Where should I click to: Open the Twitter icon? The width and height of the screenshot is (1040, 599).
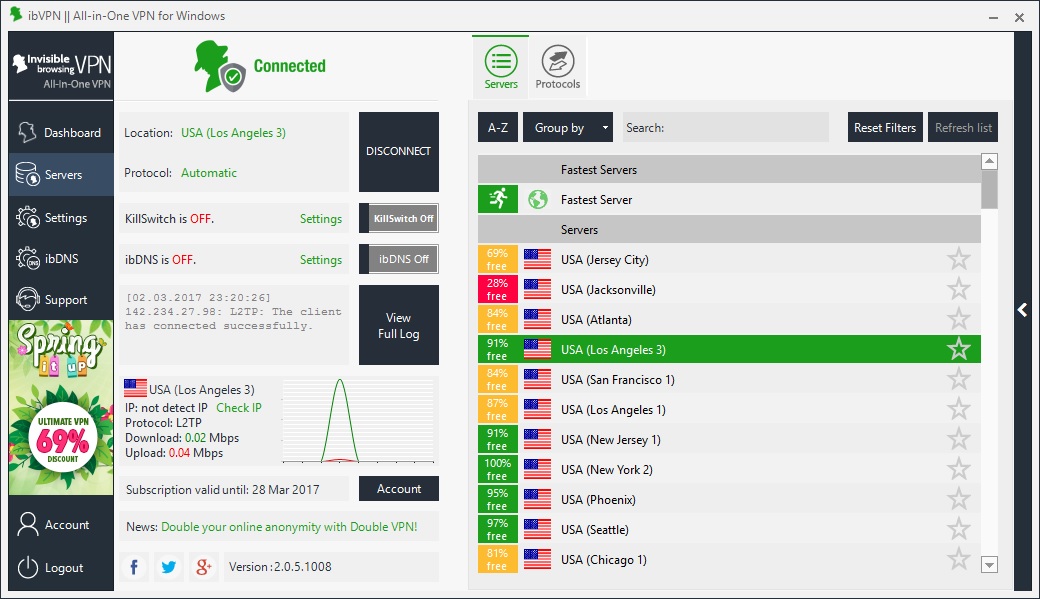coord(168,567)
